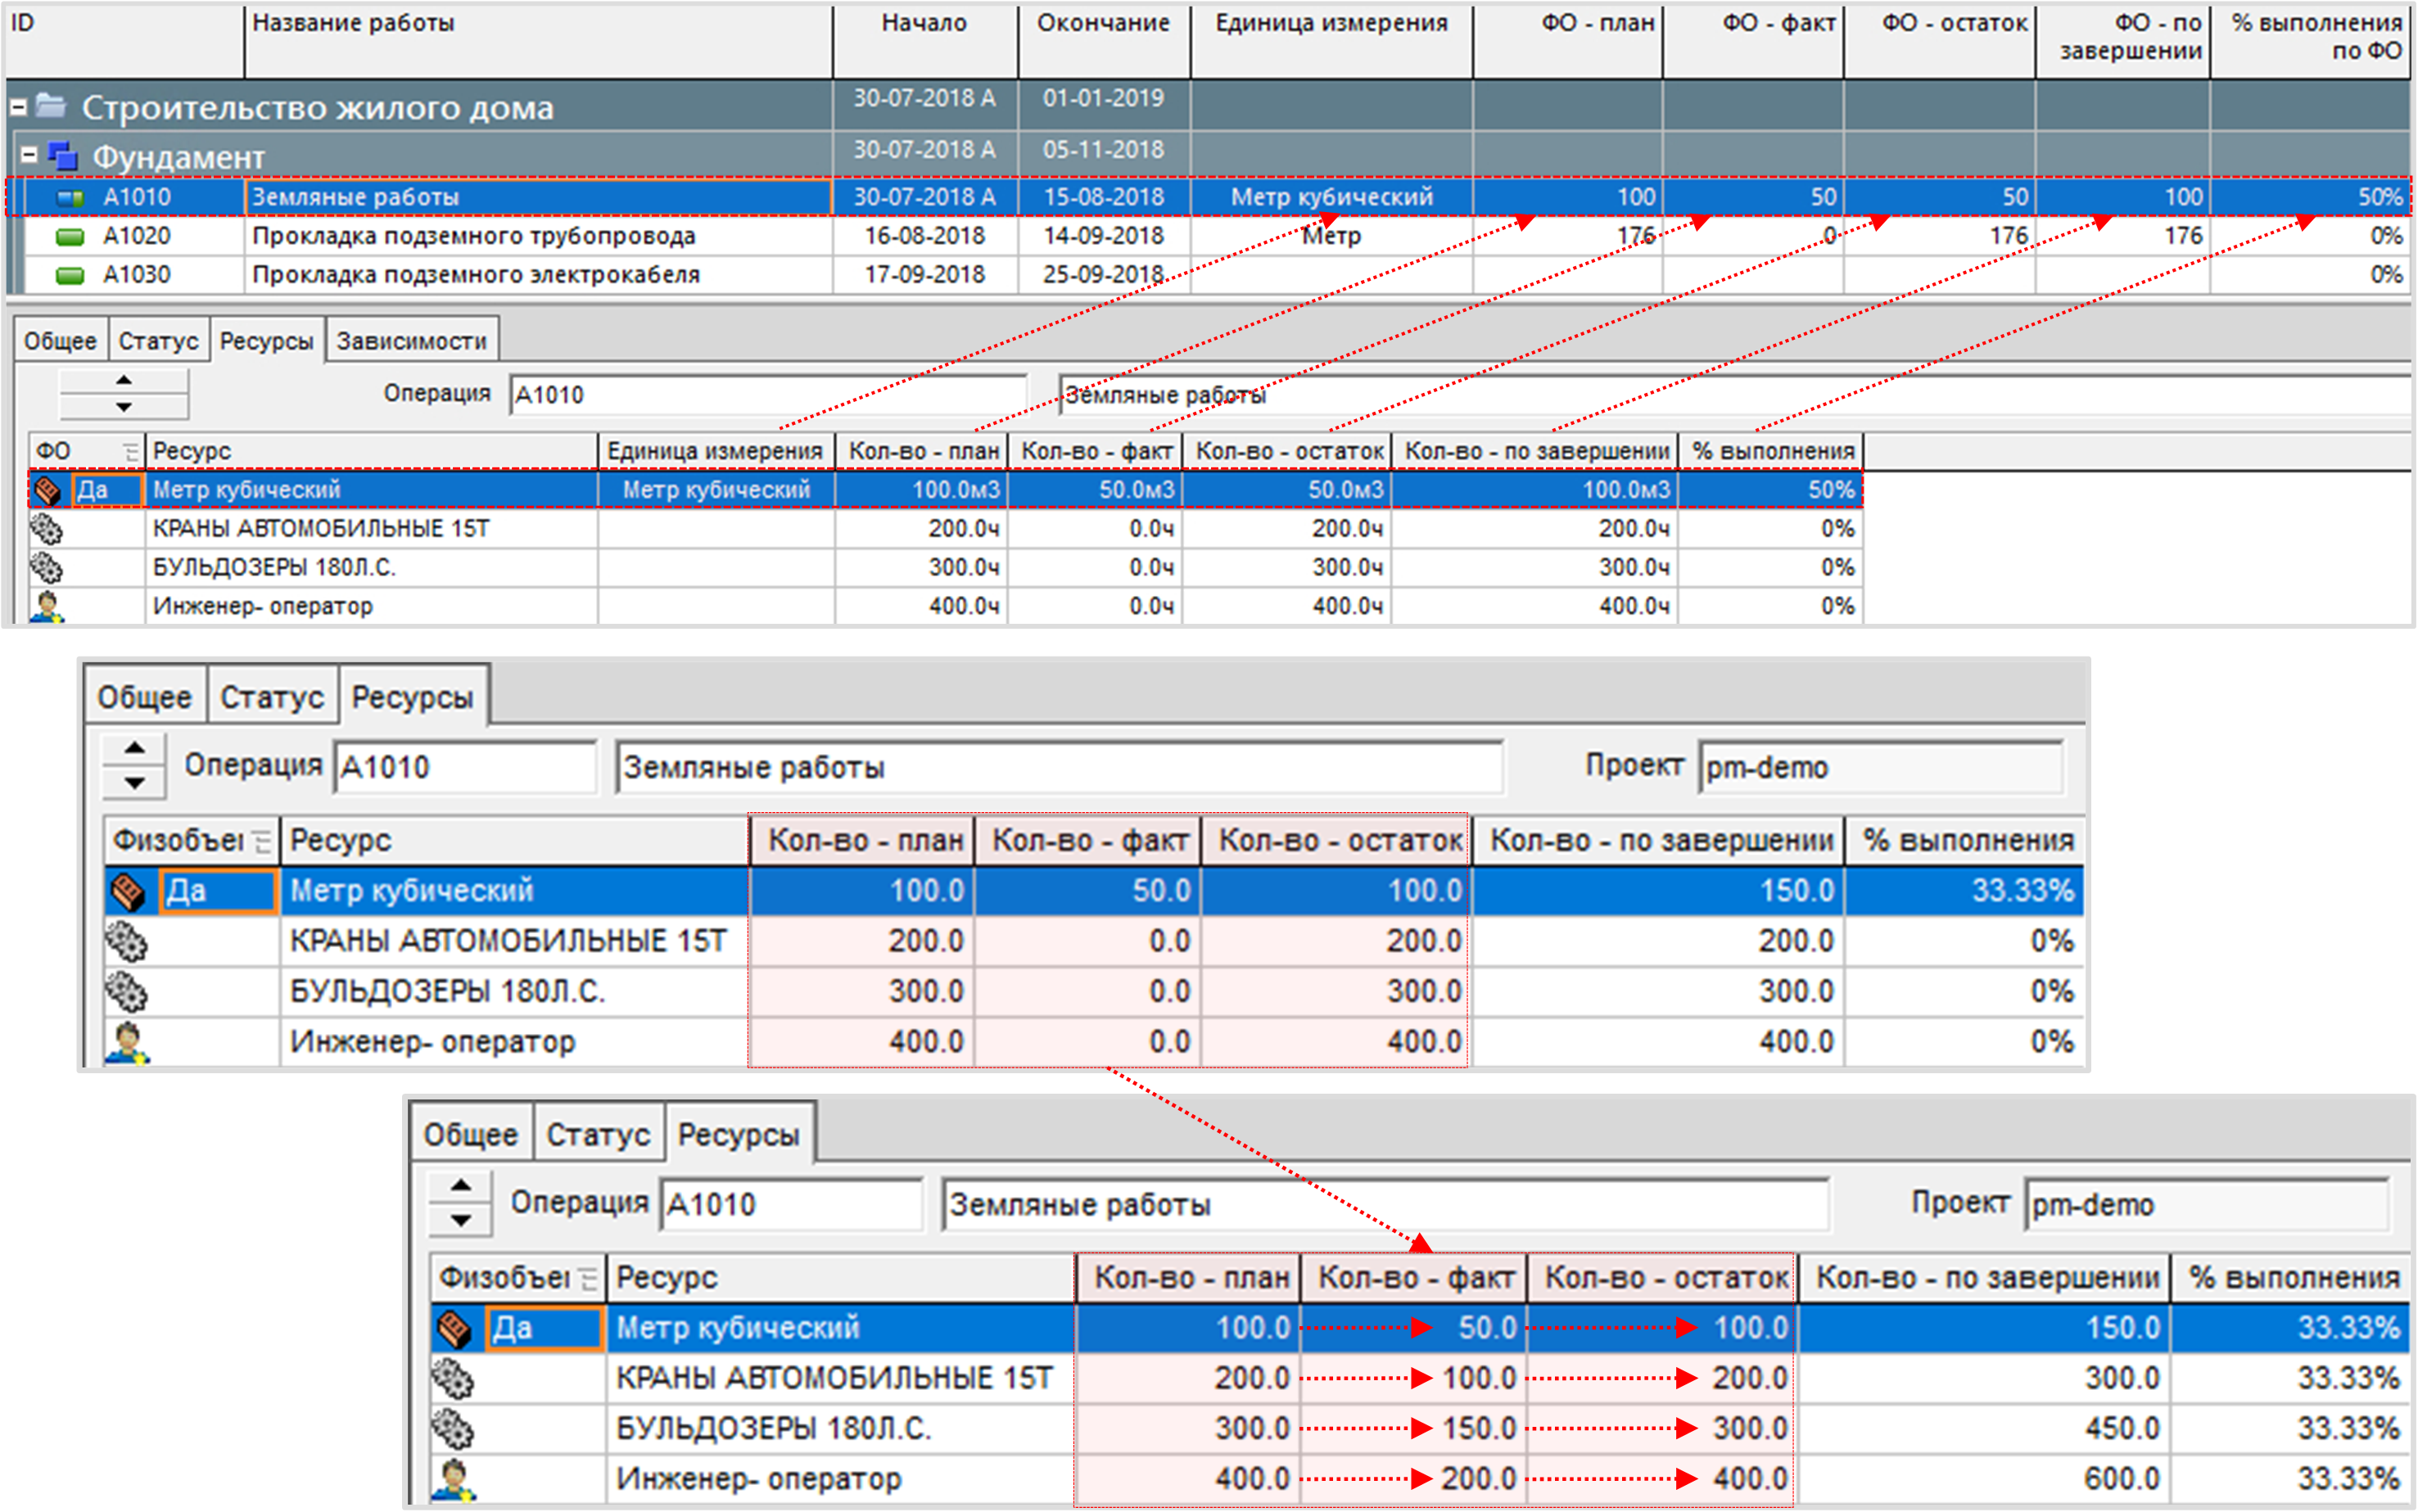Click the person icon of Инженер- оператор in the bottom panel

pos(453,1479)
